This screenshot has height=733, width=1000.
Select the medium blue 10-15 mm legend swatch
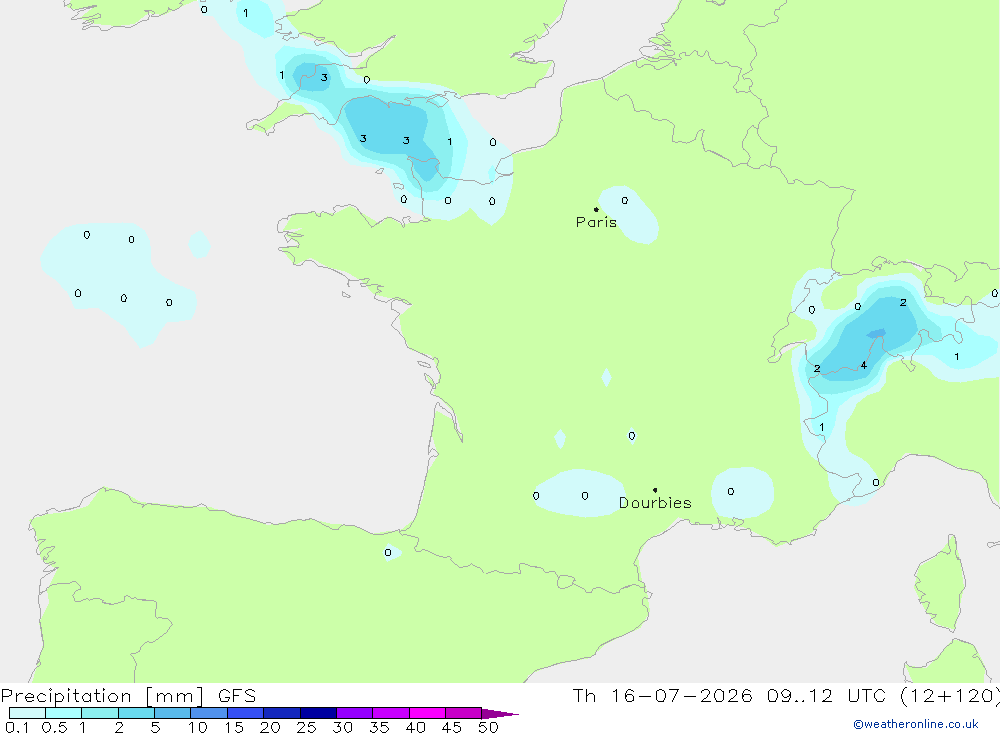(209, 713)
